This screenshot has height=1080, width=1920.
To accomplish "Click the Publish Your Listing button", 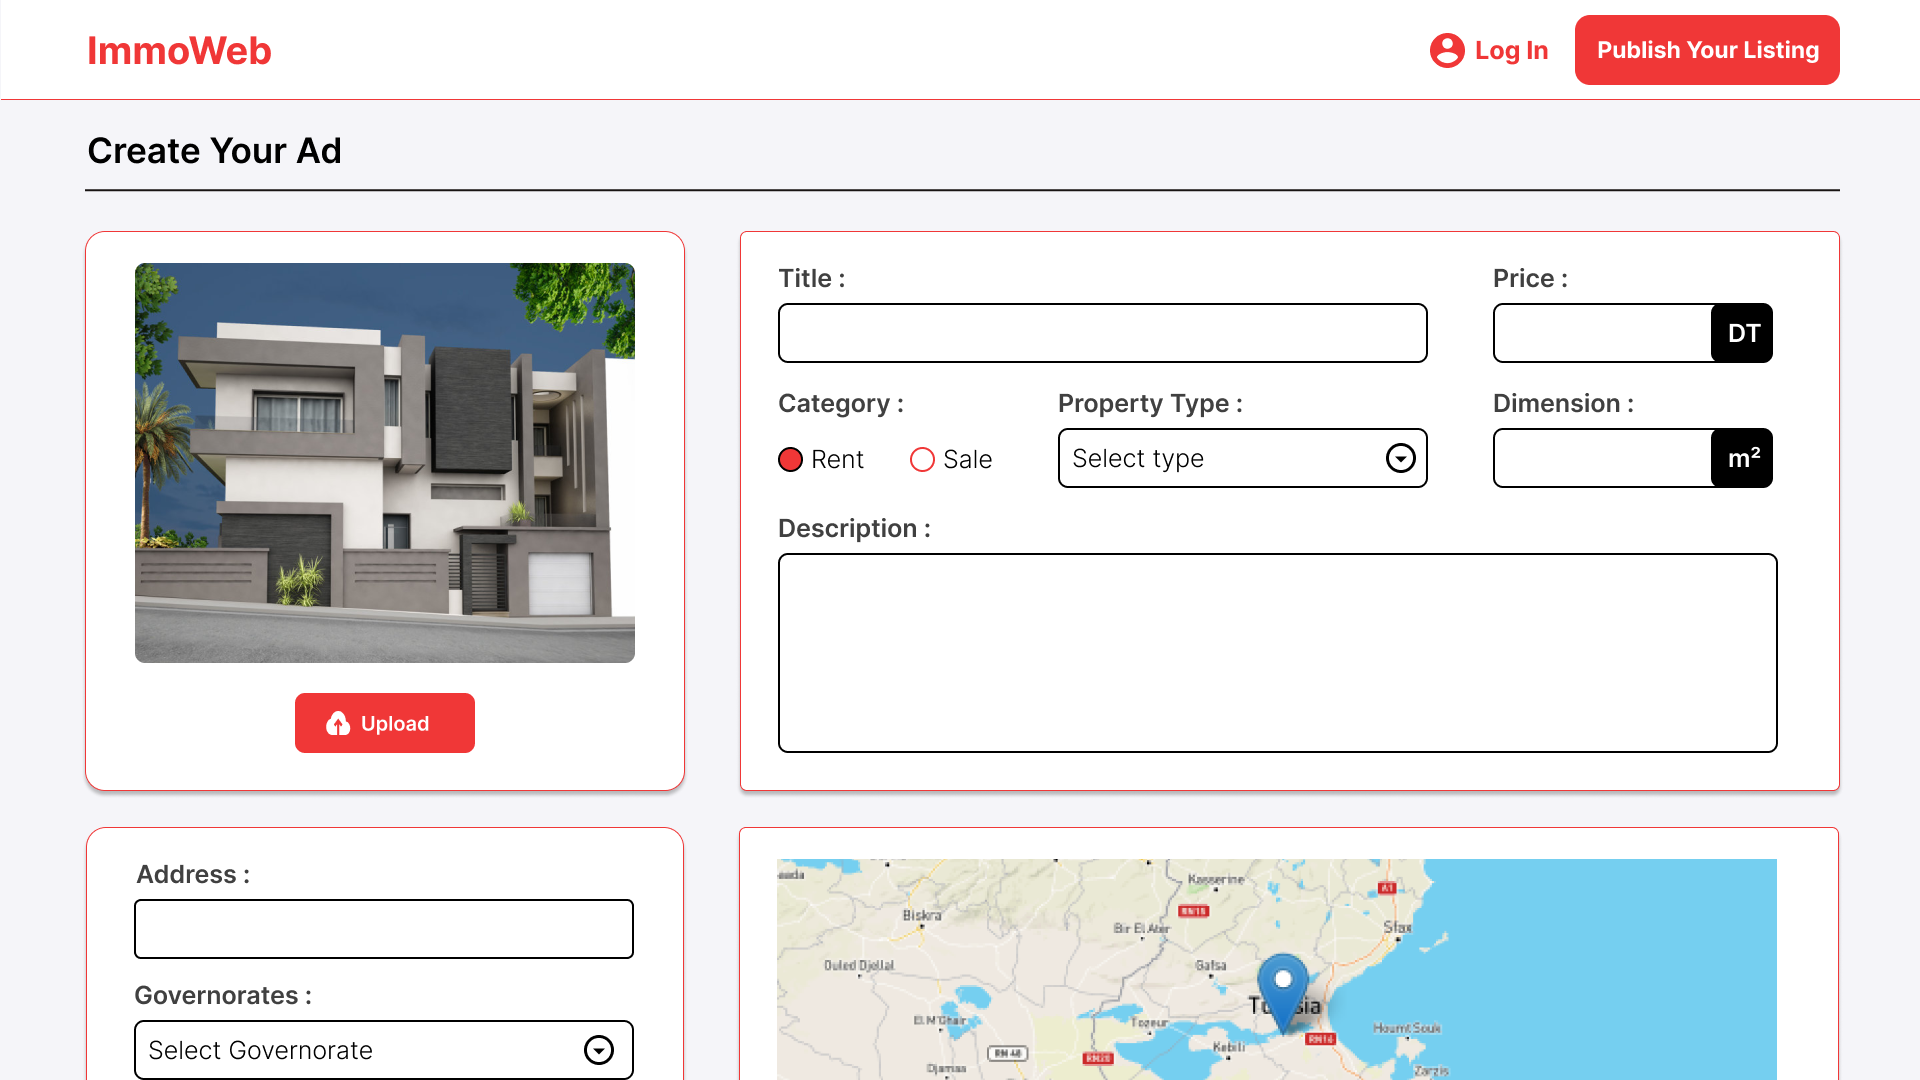I will tap(1707, 50).
